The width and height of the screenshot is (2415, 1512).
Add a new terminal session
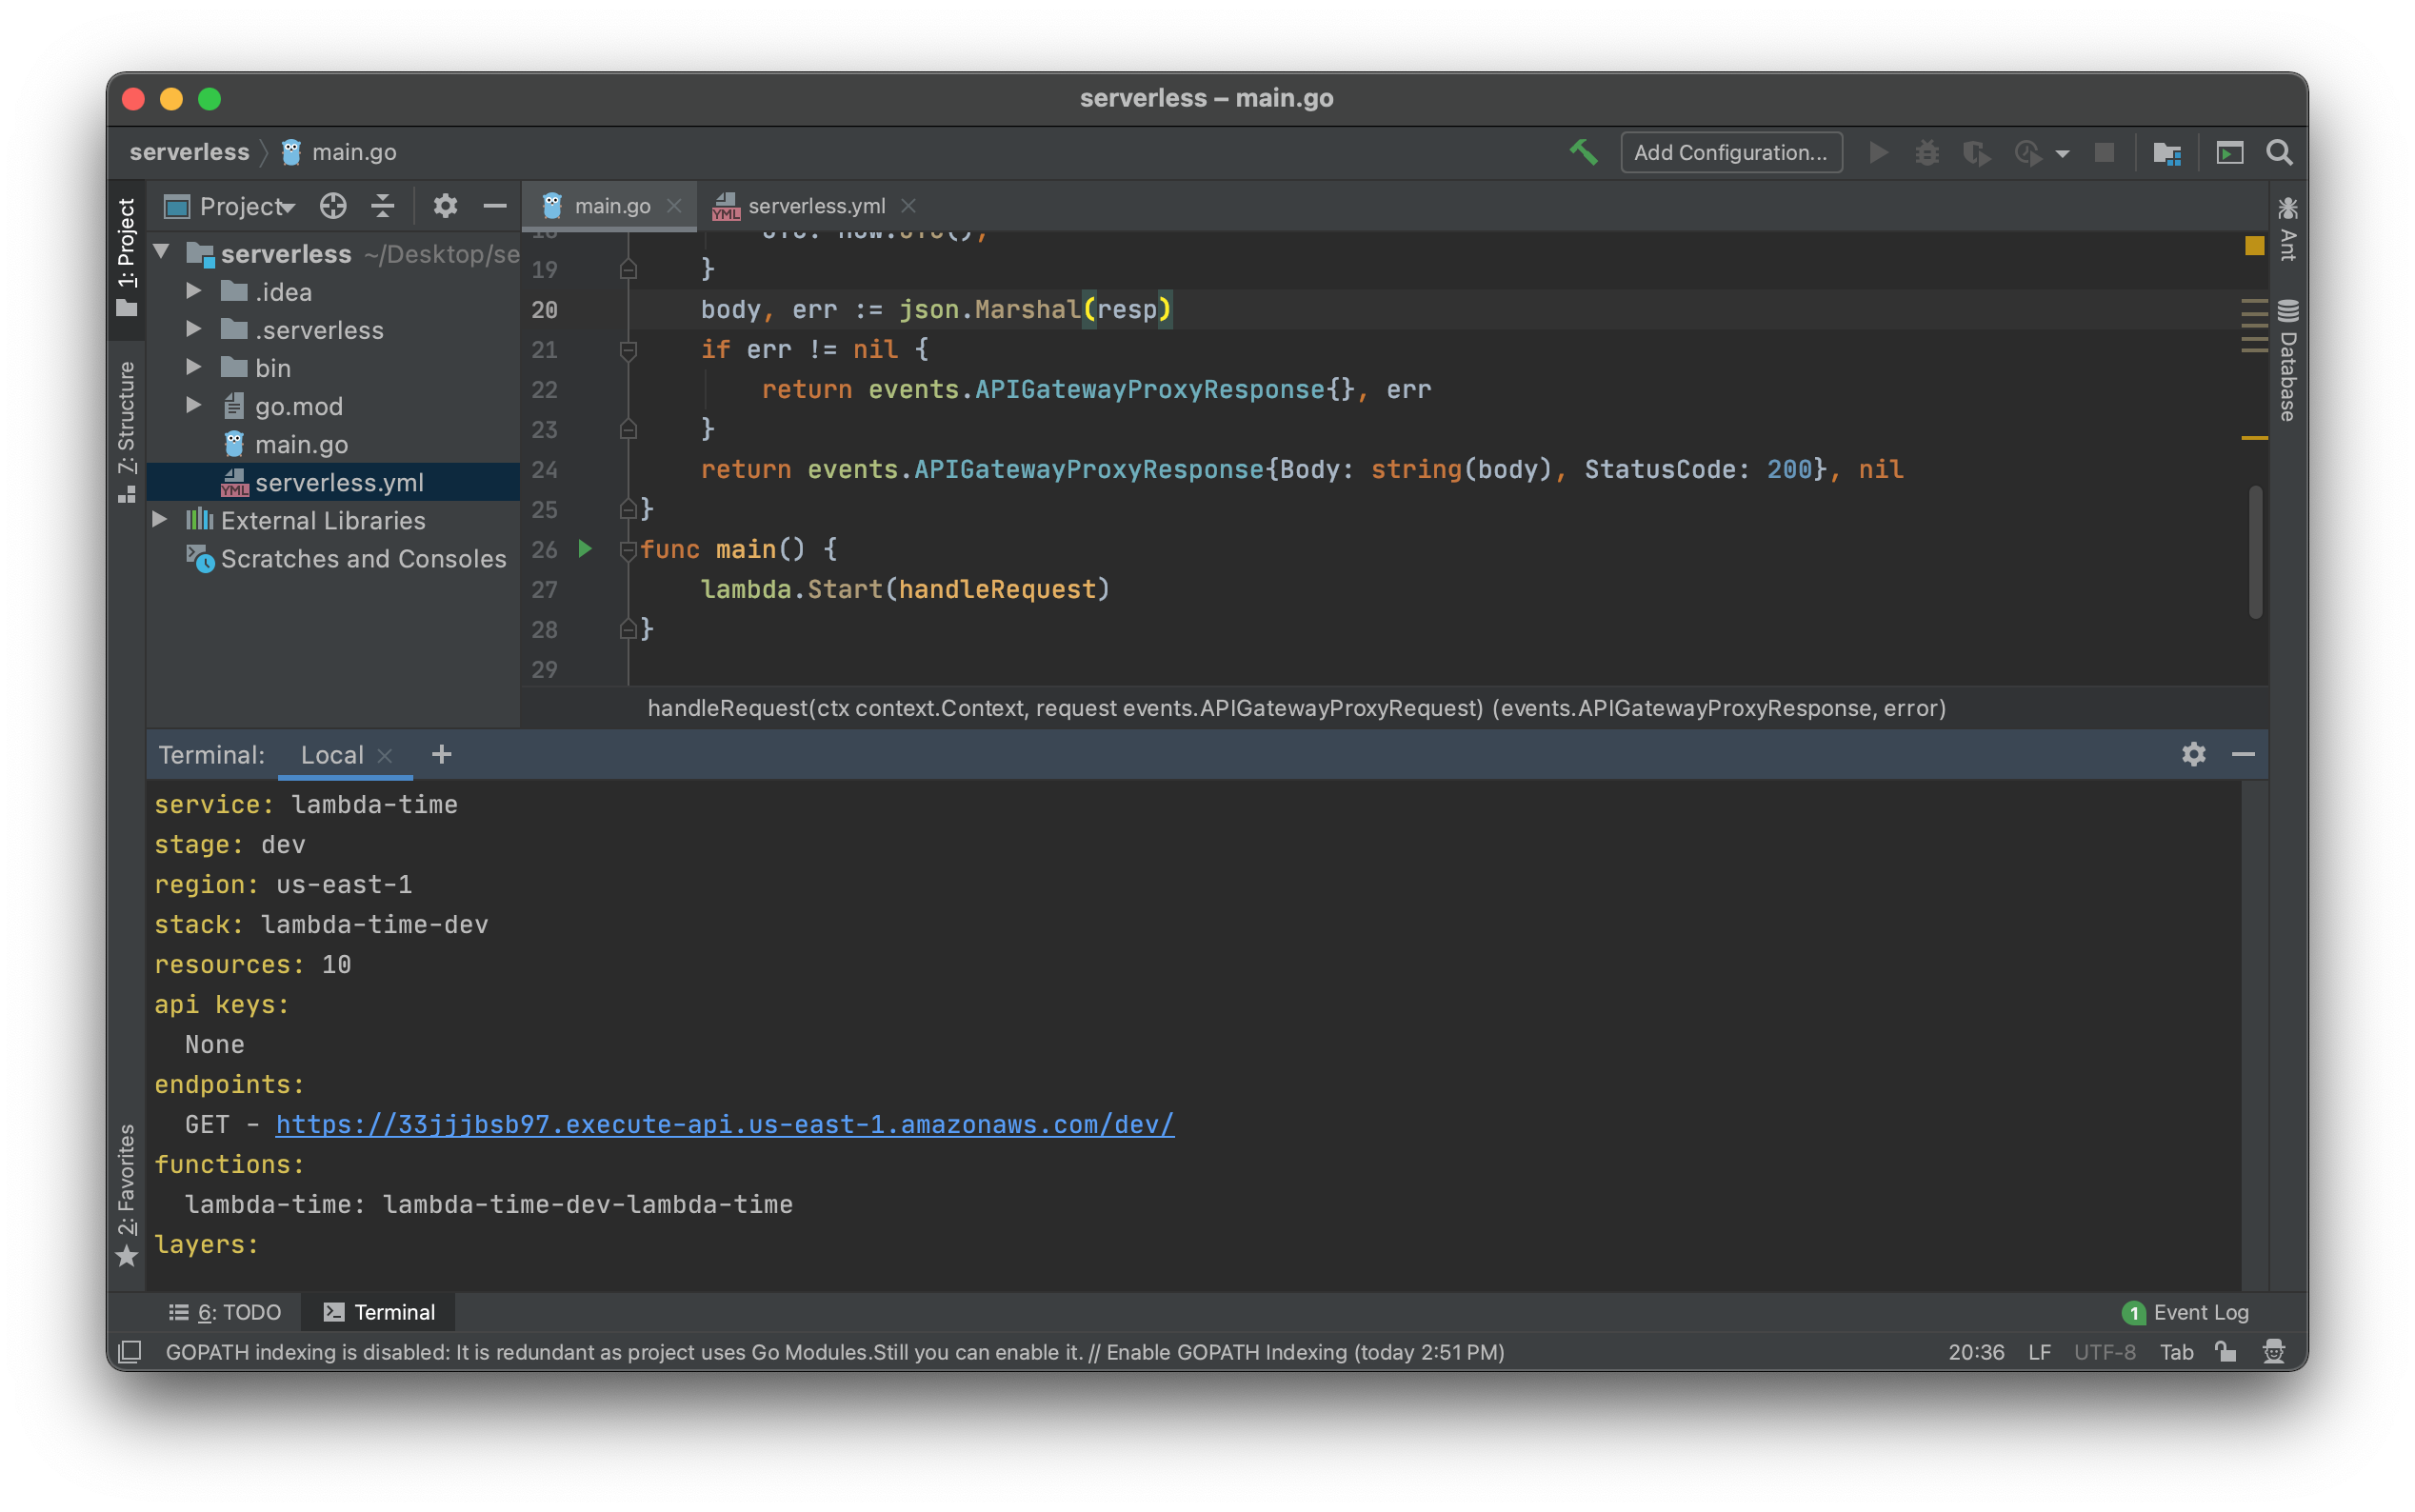(441, 755)
